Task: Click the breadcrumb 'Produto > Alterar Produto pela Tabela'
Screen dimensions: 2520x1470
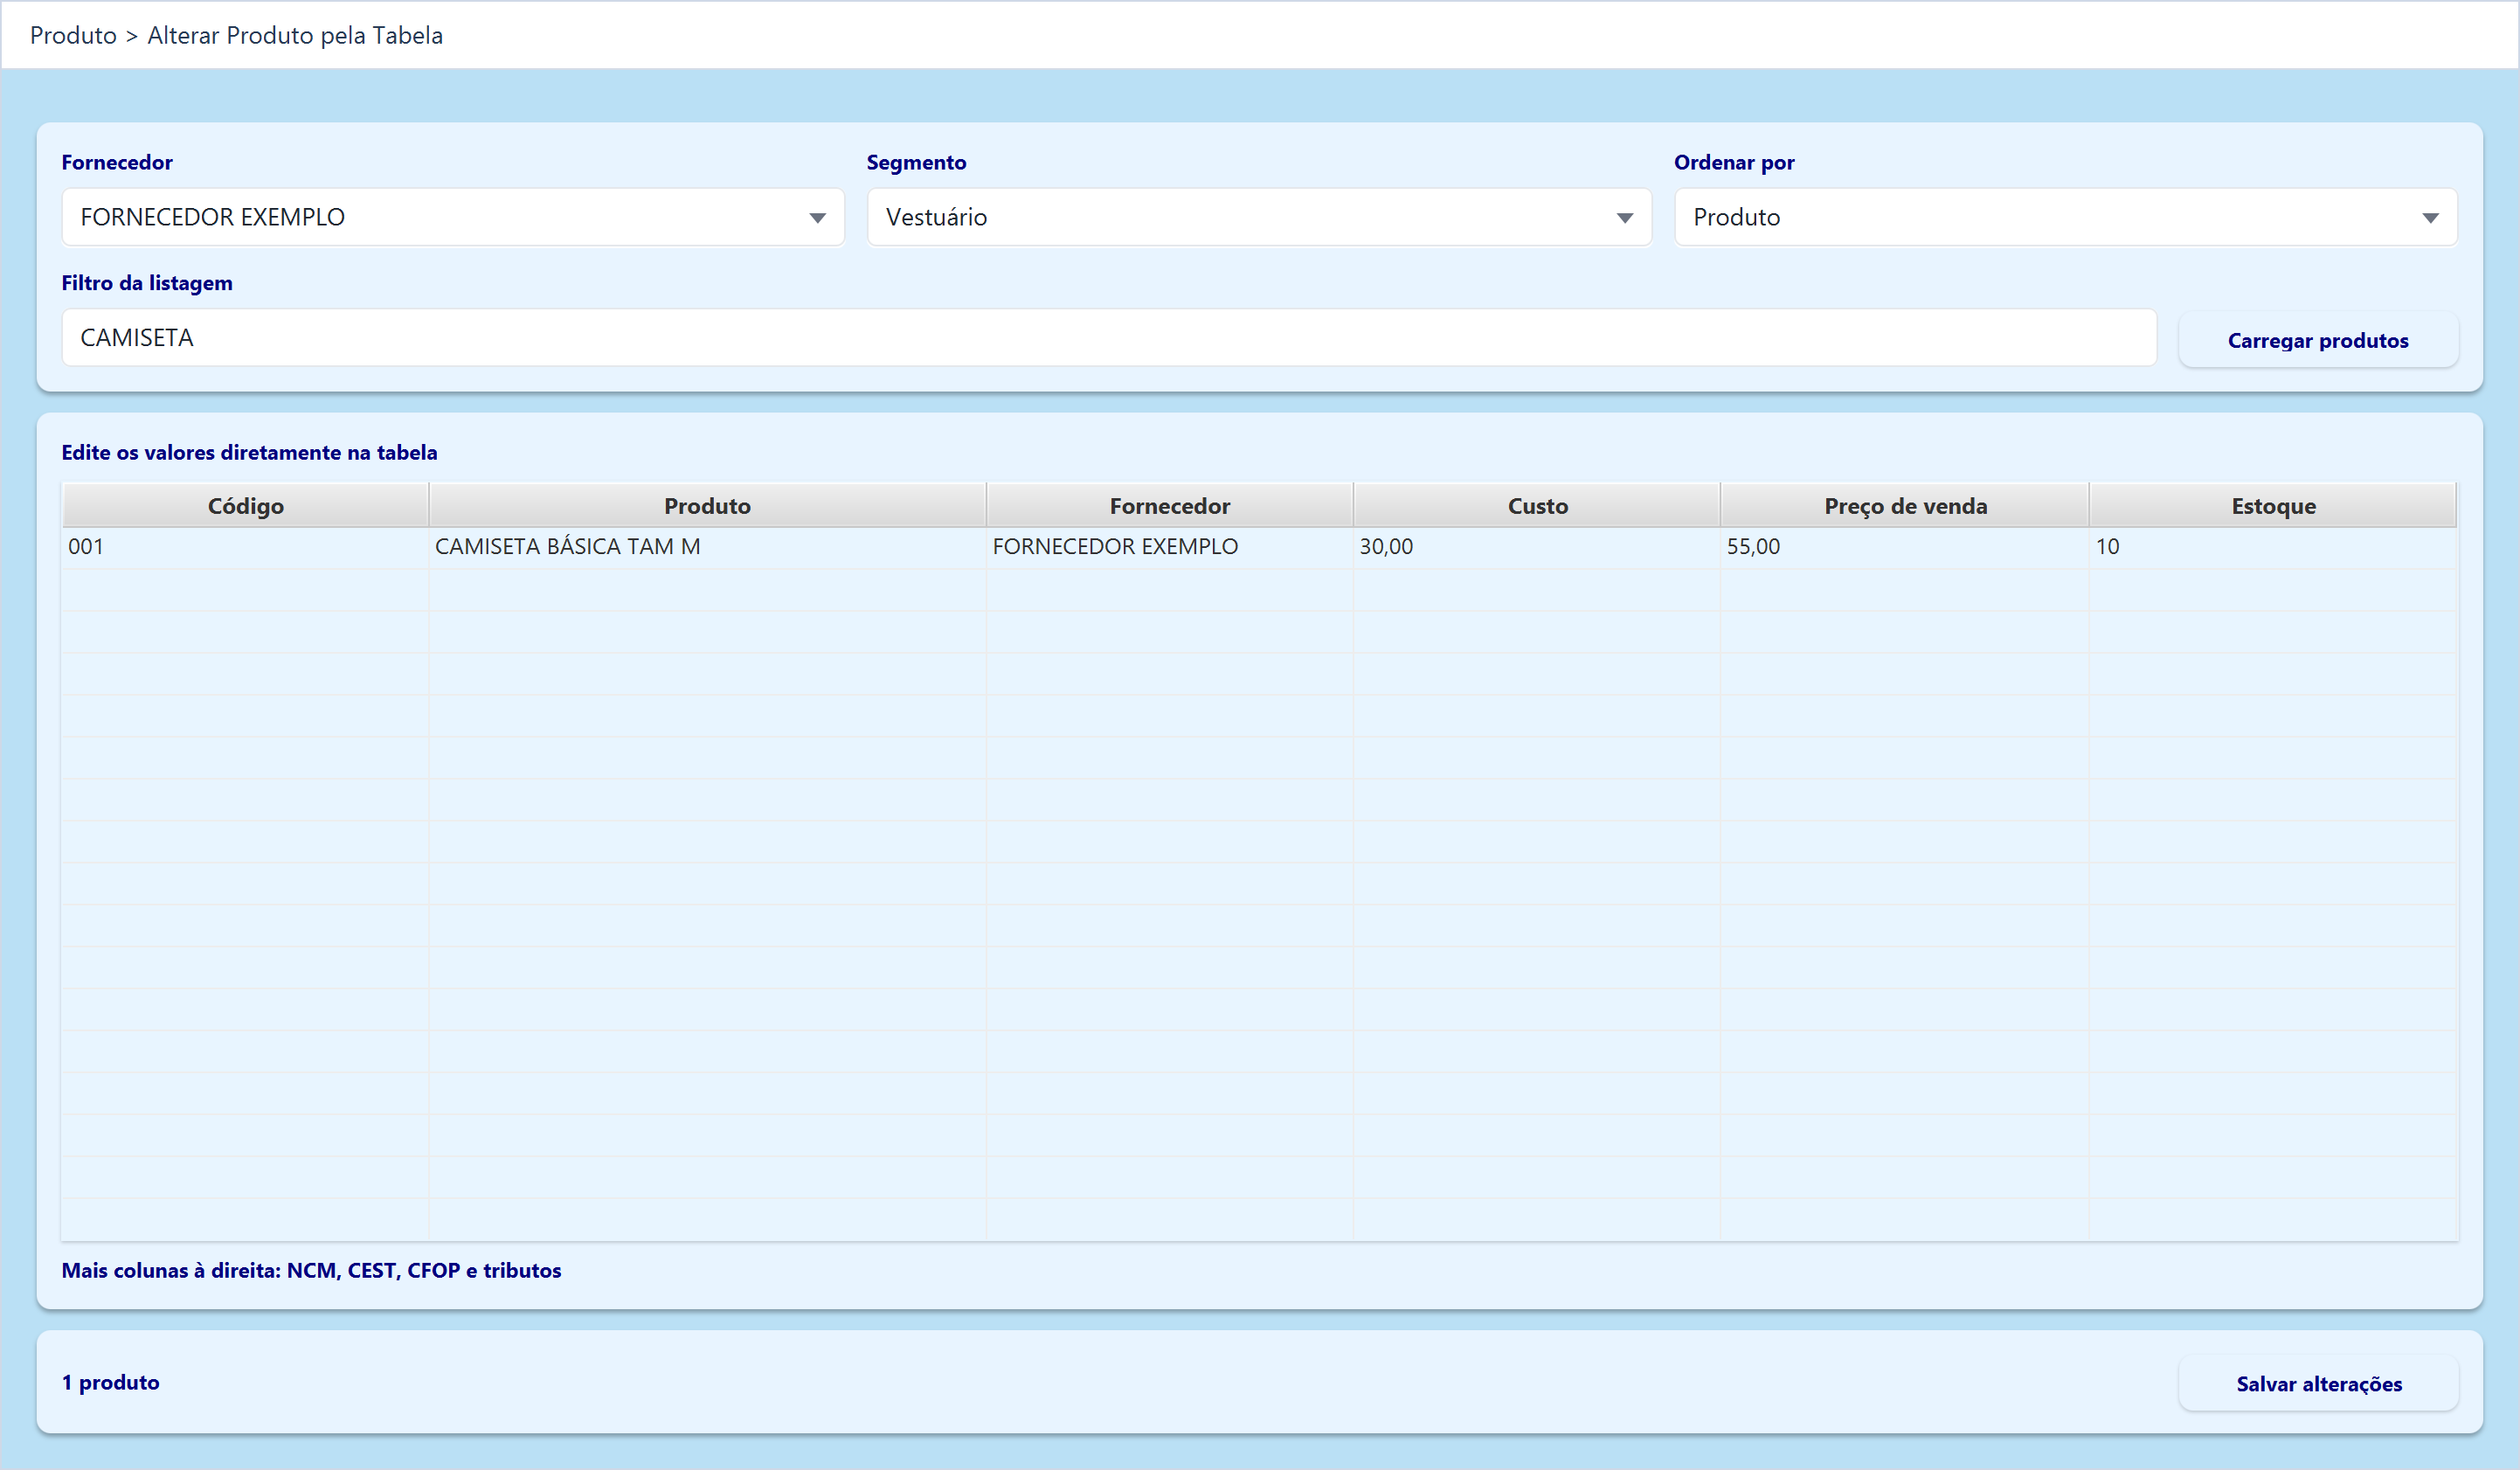Action: tap(236, 36)
